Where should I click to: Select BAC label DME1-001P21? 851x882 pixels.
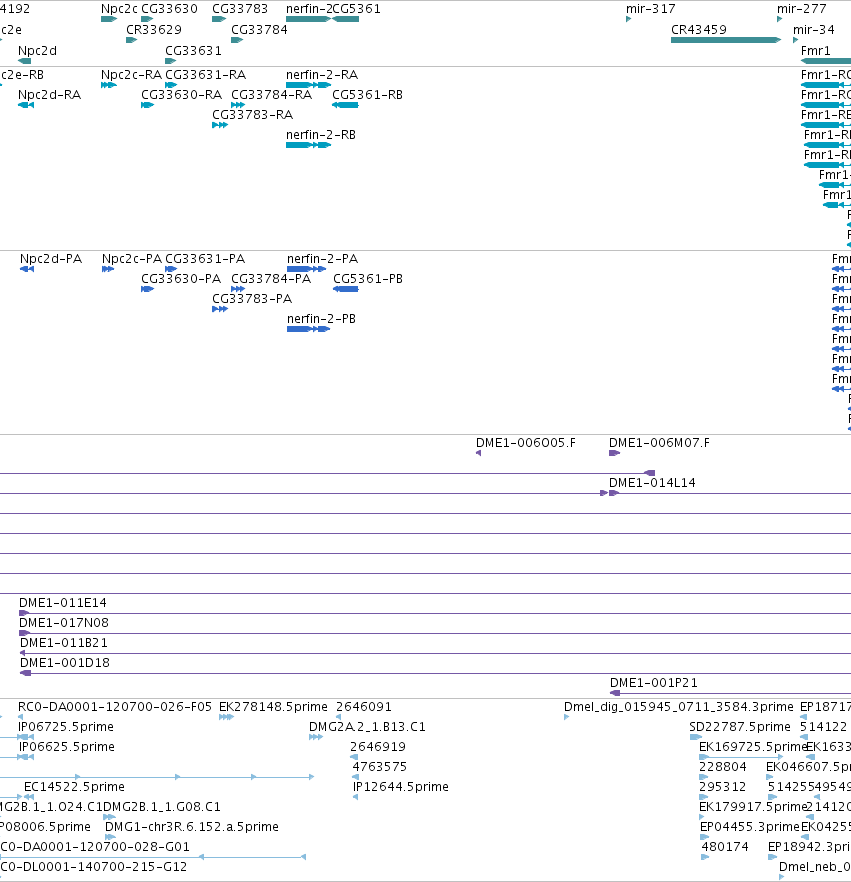654,683
